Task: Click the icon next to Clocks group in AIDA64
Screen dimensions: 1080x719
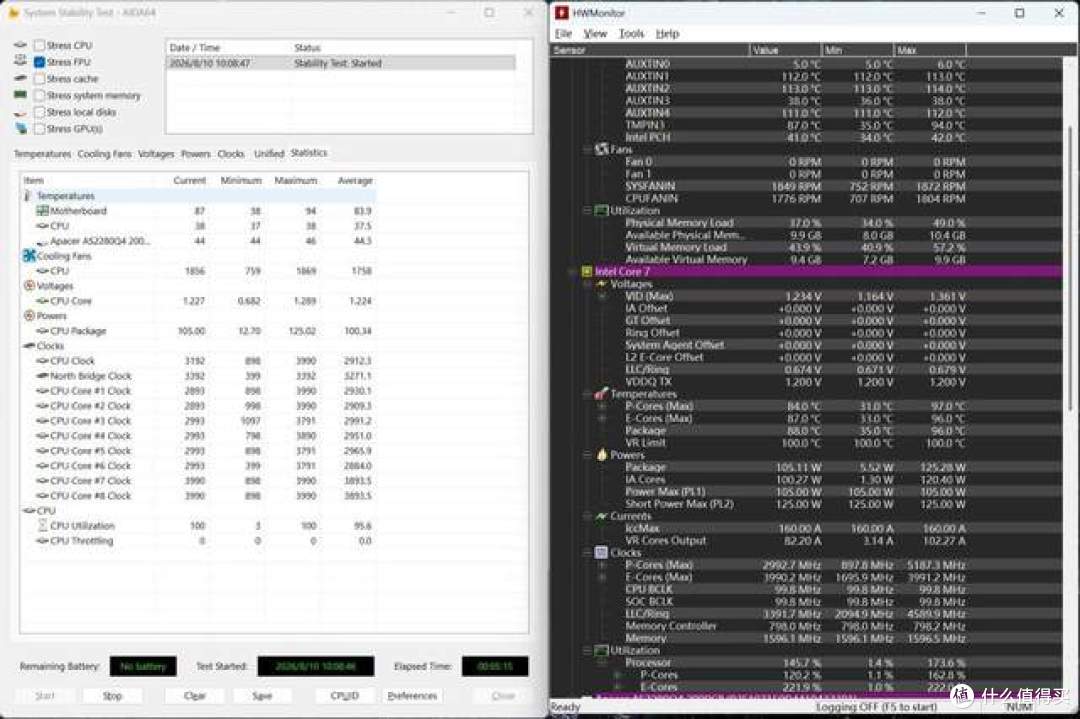Action: tap(29, 346)
